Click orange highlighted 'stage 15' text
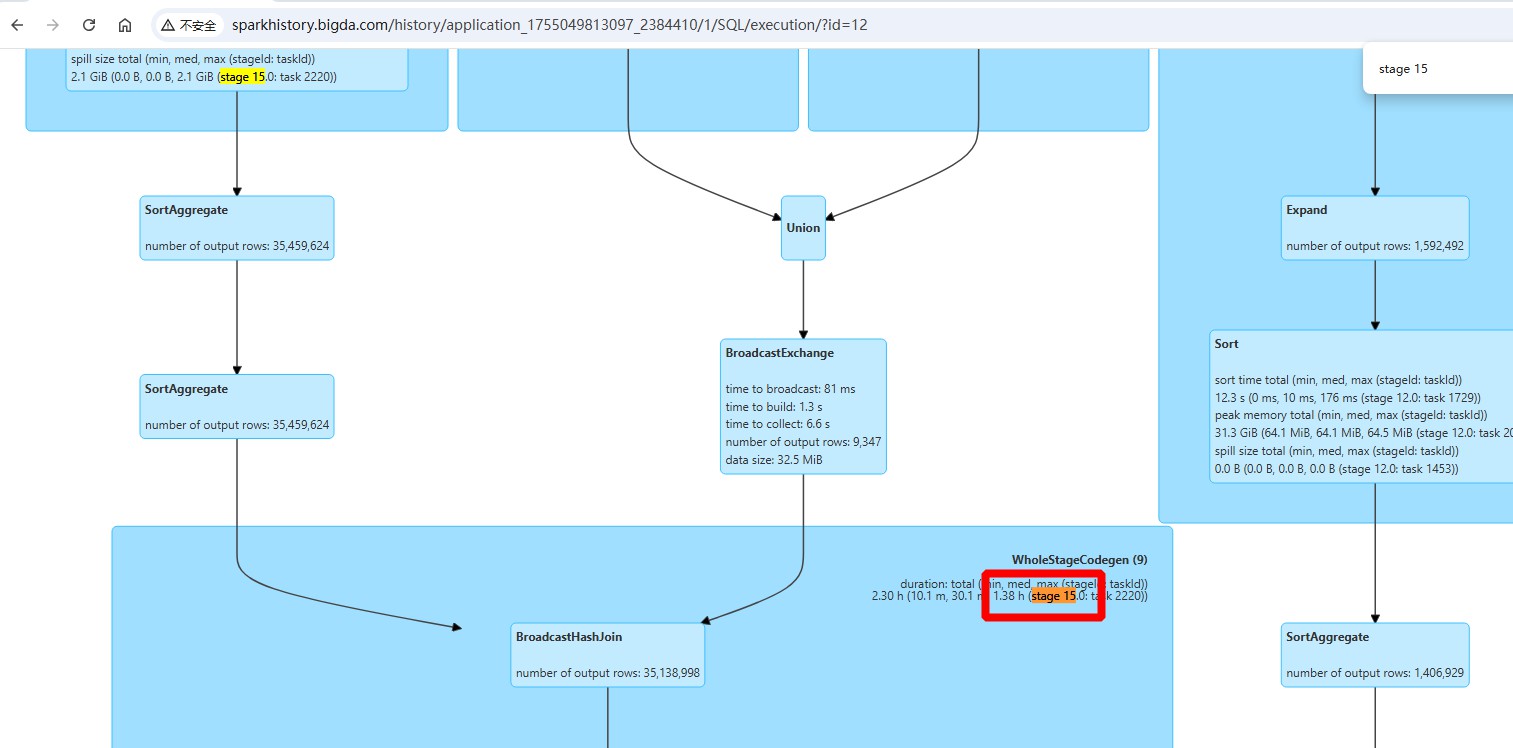The image size is (1513, 748). [1054, 596]
